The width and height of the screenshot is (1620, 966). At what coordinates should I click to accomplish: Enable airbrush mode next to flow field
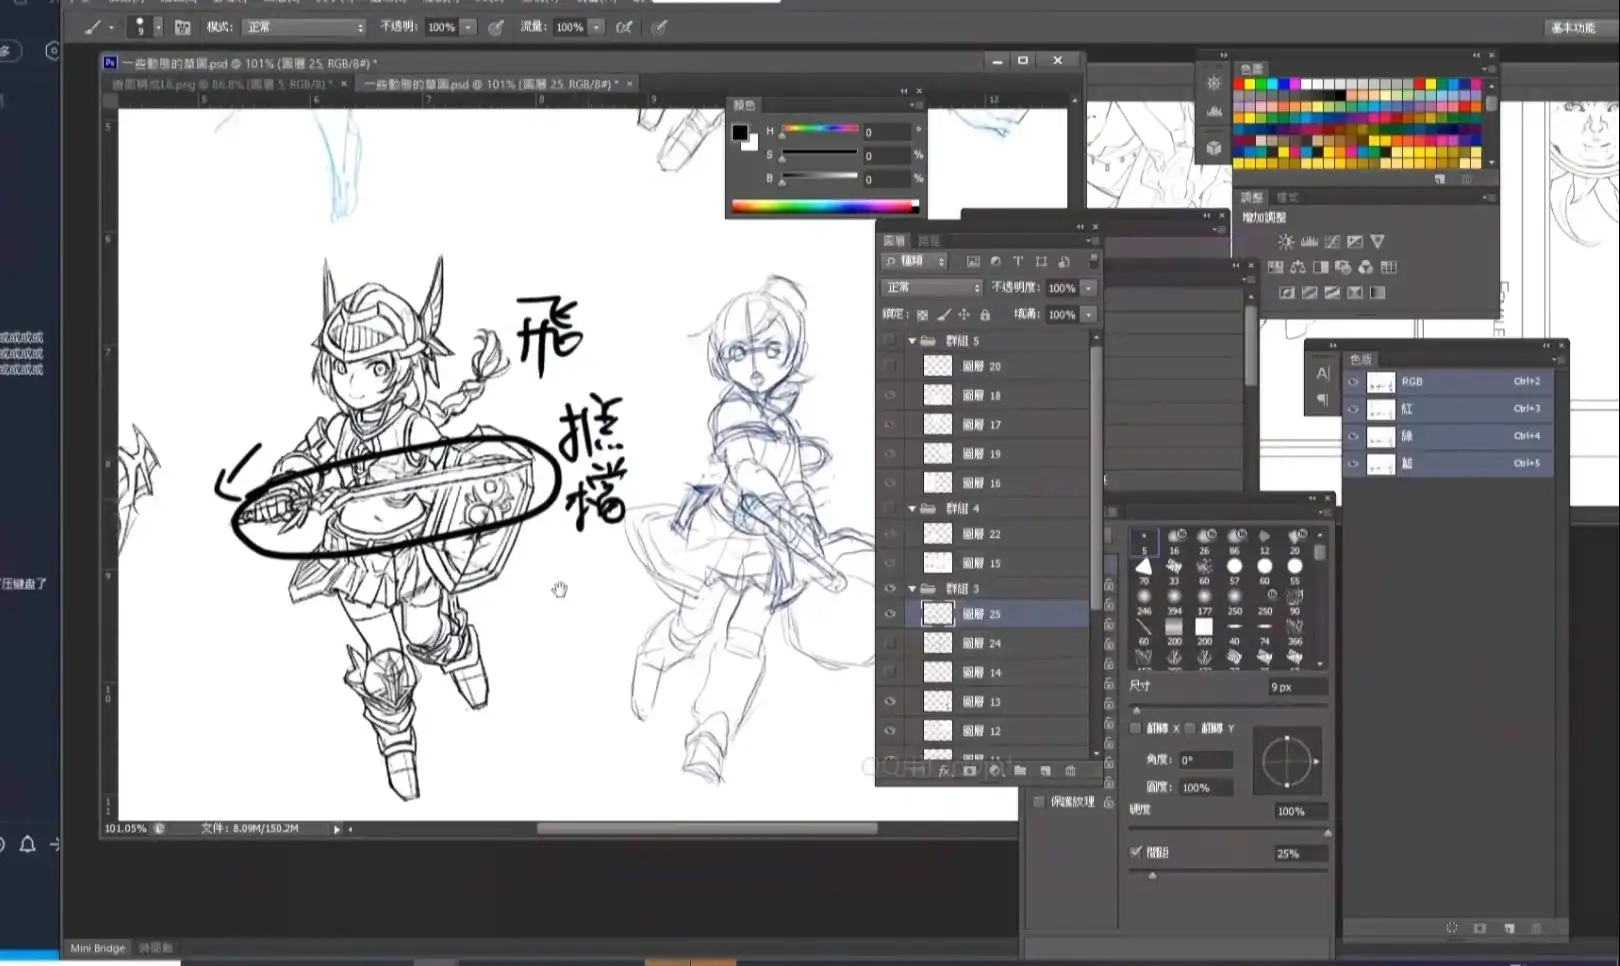point(624,27)
